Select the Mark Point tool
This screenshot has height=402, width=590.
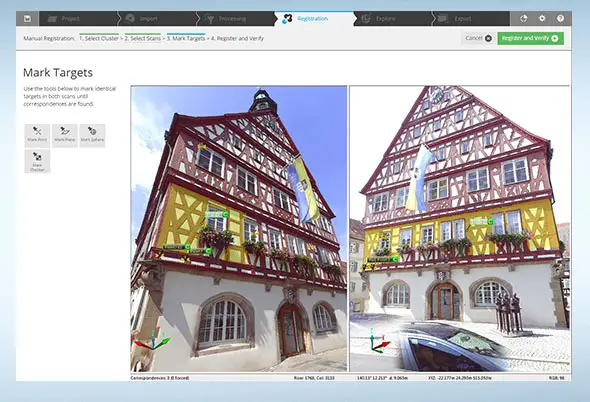[37, 135]
